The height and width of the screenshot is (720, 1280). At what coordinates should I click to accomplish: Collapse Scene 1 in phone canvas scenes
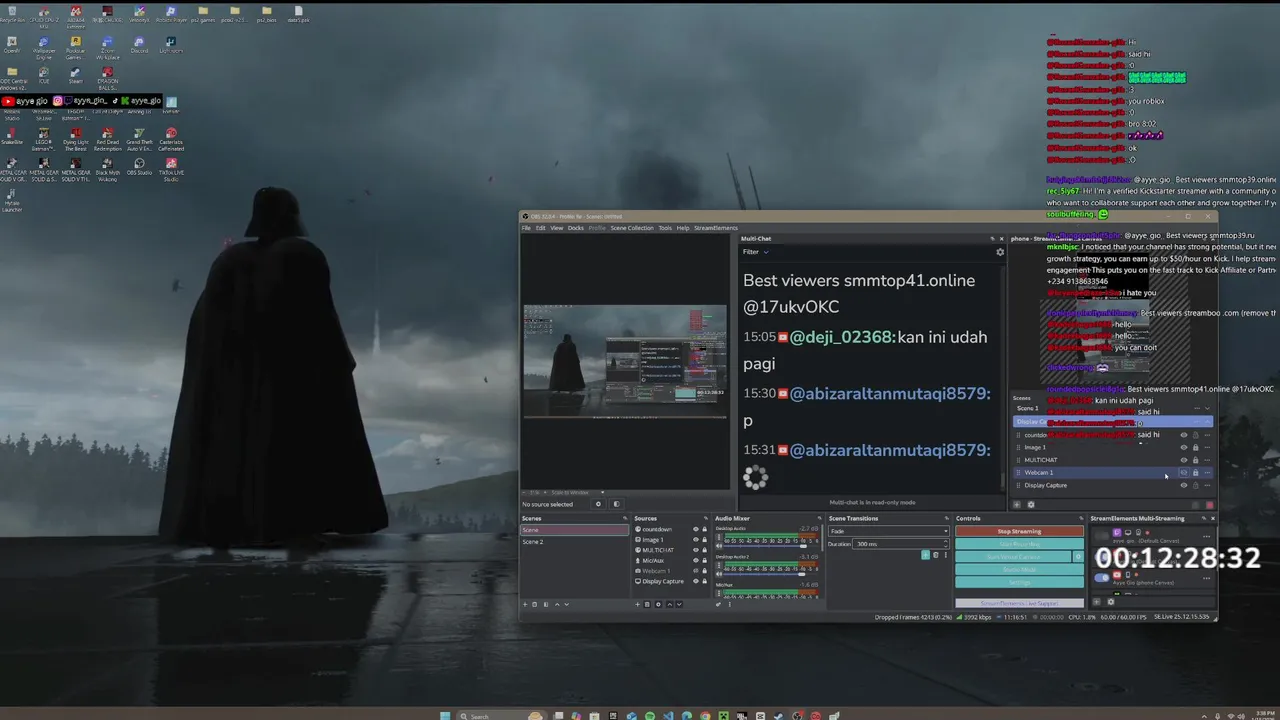click(1207, 408)
